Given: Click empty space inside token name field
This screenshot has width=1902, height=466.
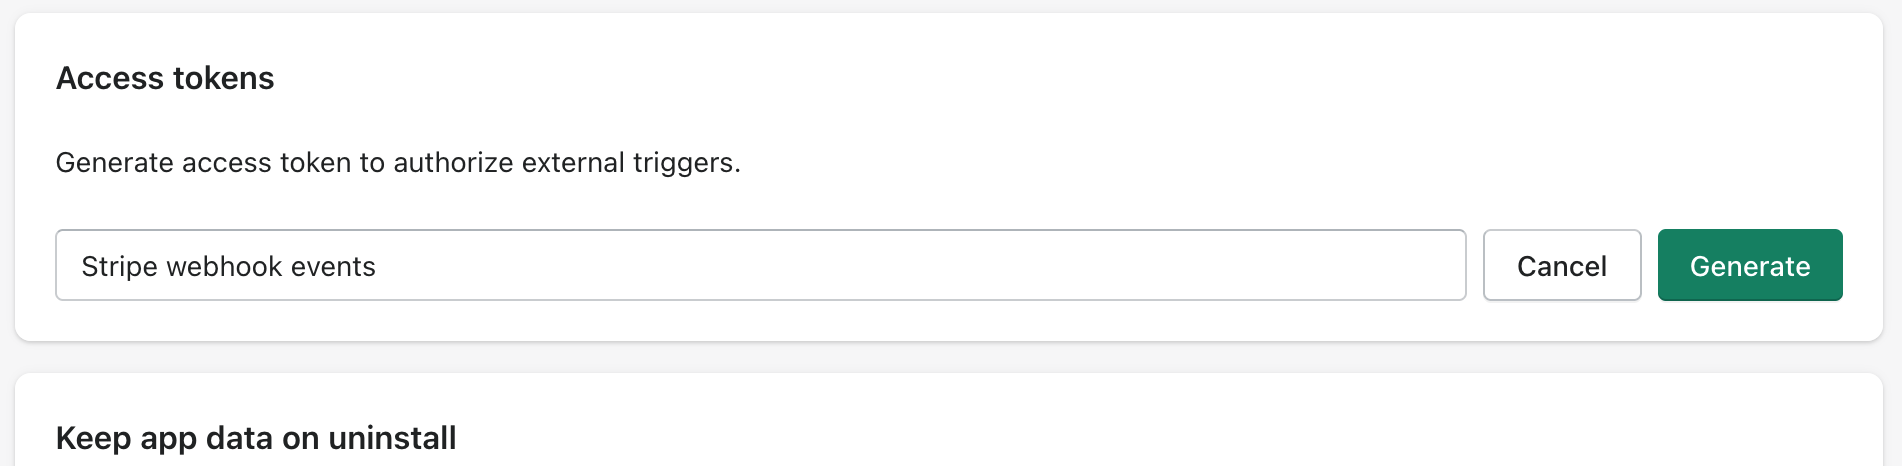Looking at the screenshot, I should [920, 265].
